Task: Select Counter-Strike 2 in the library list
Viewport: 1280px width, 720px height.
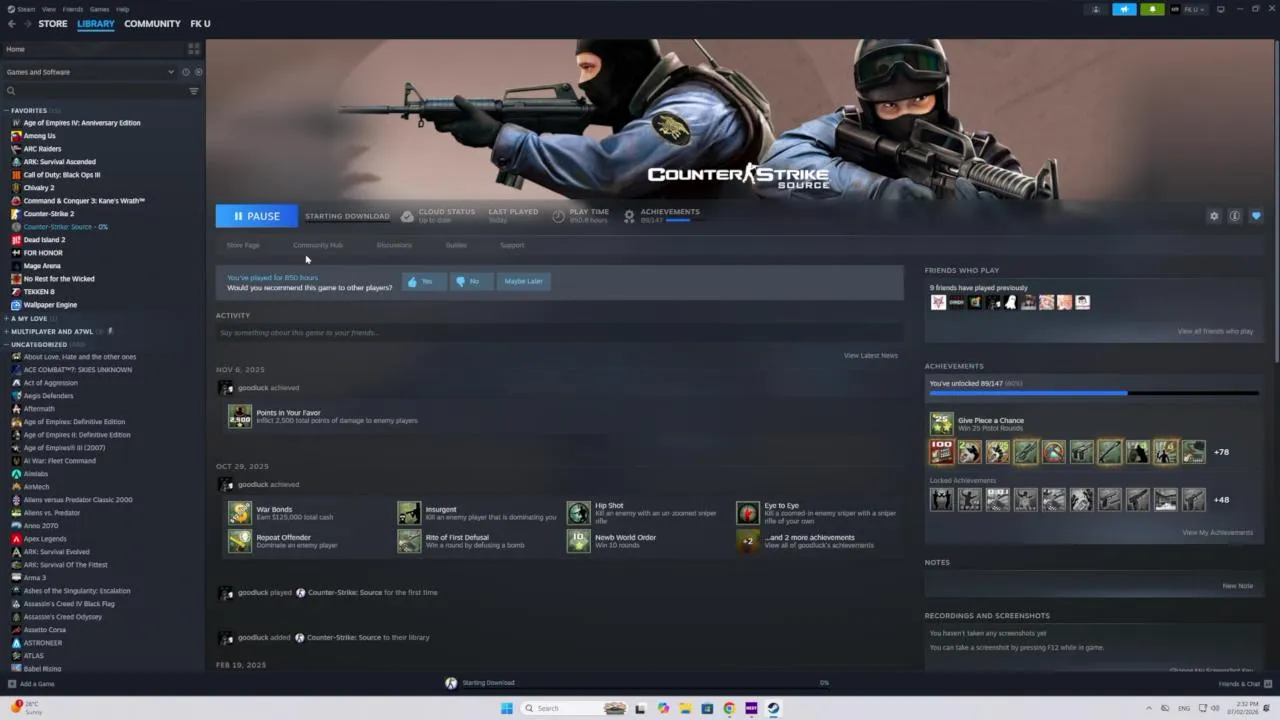Action: click(49, 214)
